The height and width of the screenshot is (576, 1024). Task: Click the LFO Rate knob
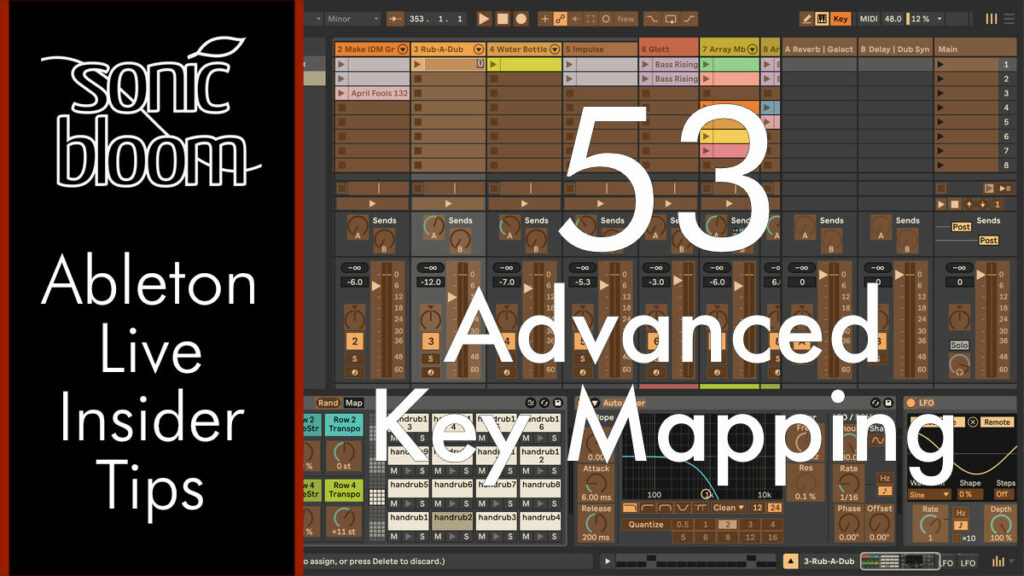point(931,523)
